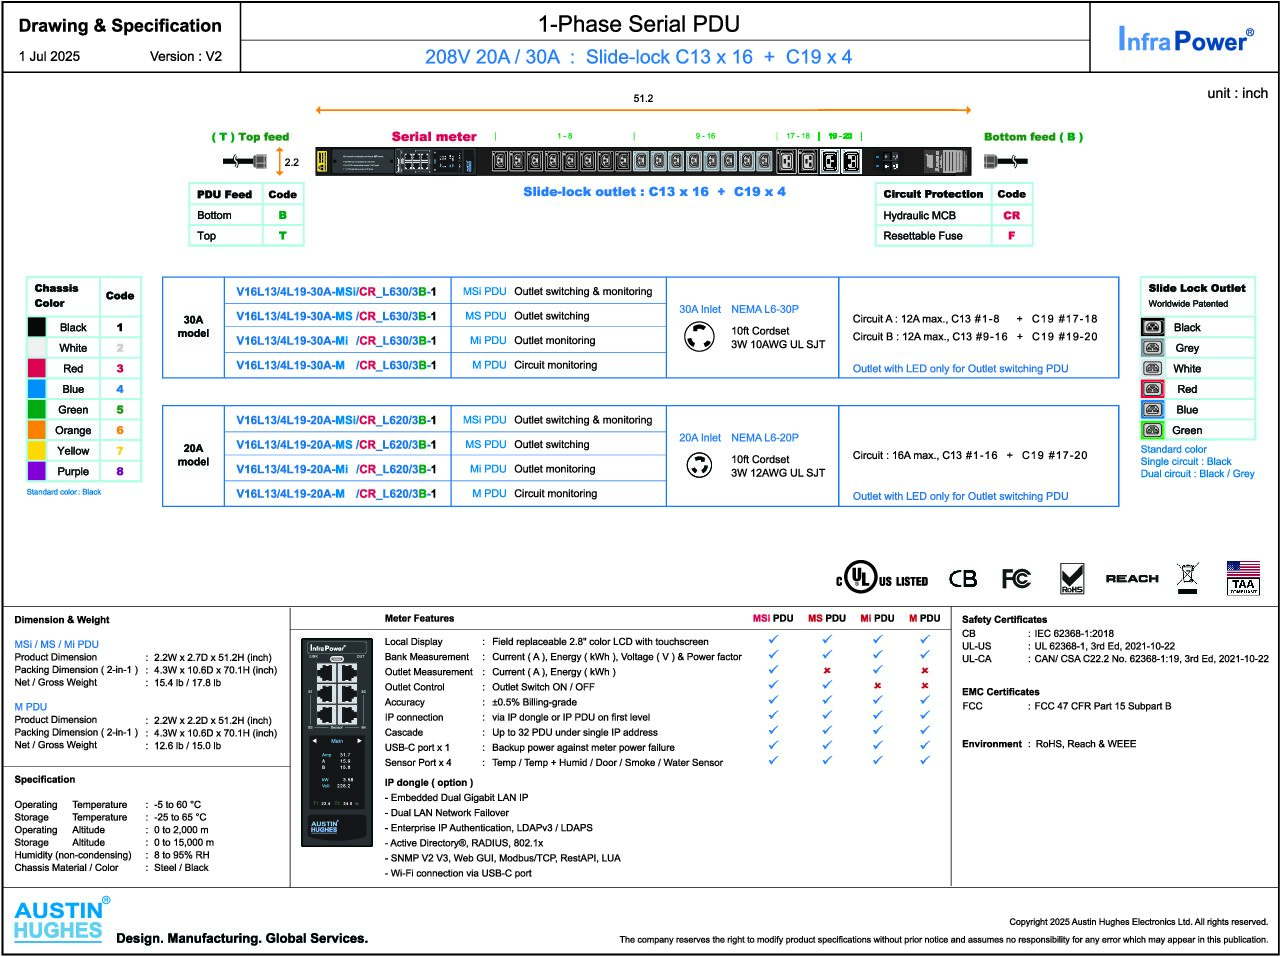Click the Austin Hughes logo at the bottom
This screenshot has width=1281, height=957.
62,920
